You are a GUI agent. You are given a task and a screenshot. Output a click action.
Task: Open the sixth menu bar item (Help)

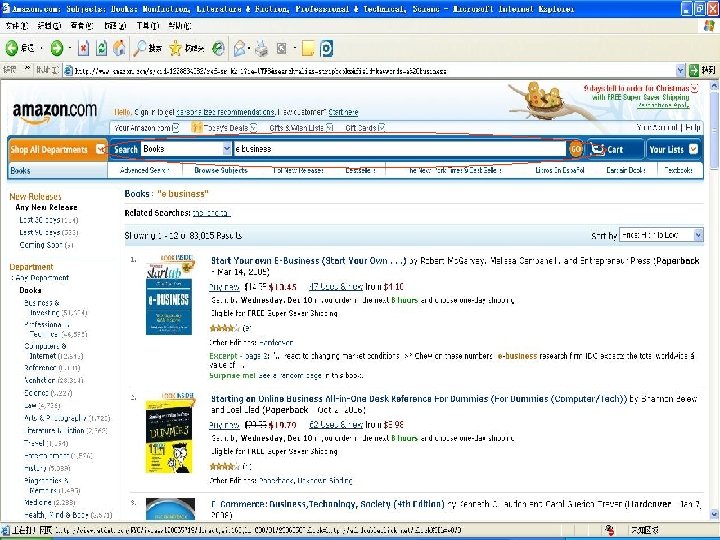(179, 26)
